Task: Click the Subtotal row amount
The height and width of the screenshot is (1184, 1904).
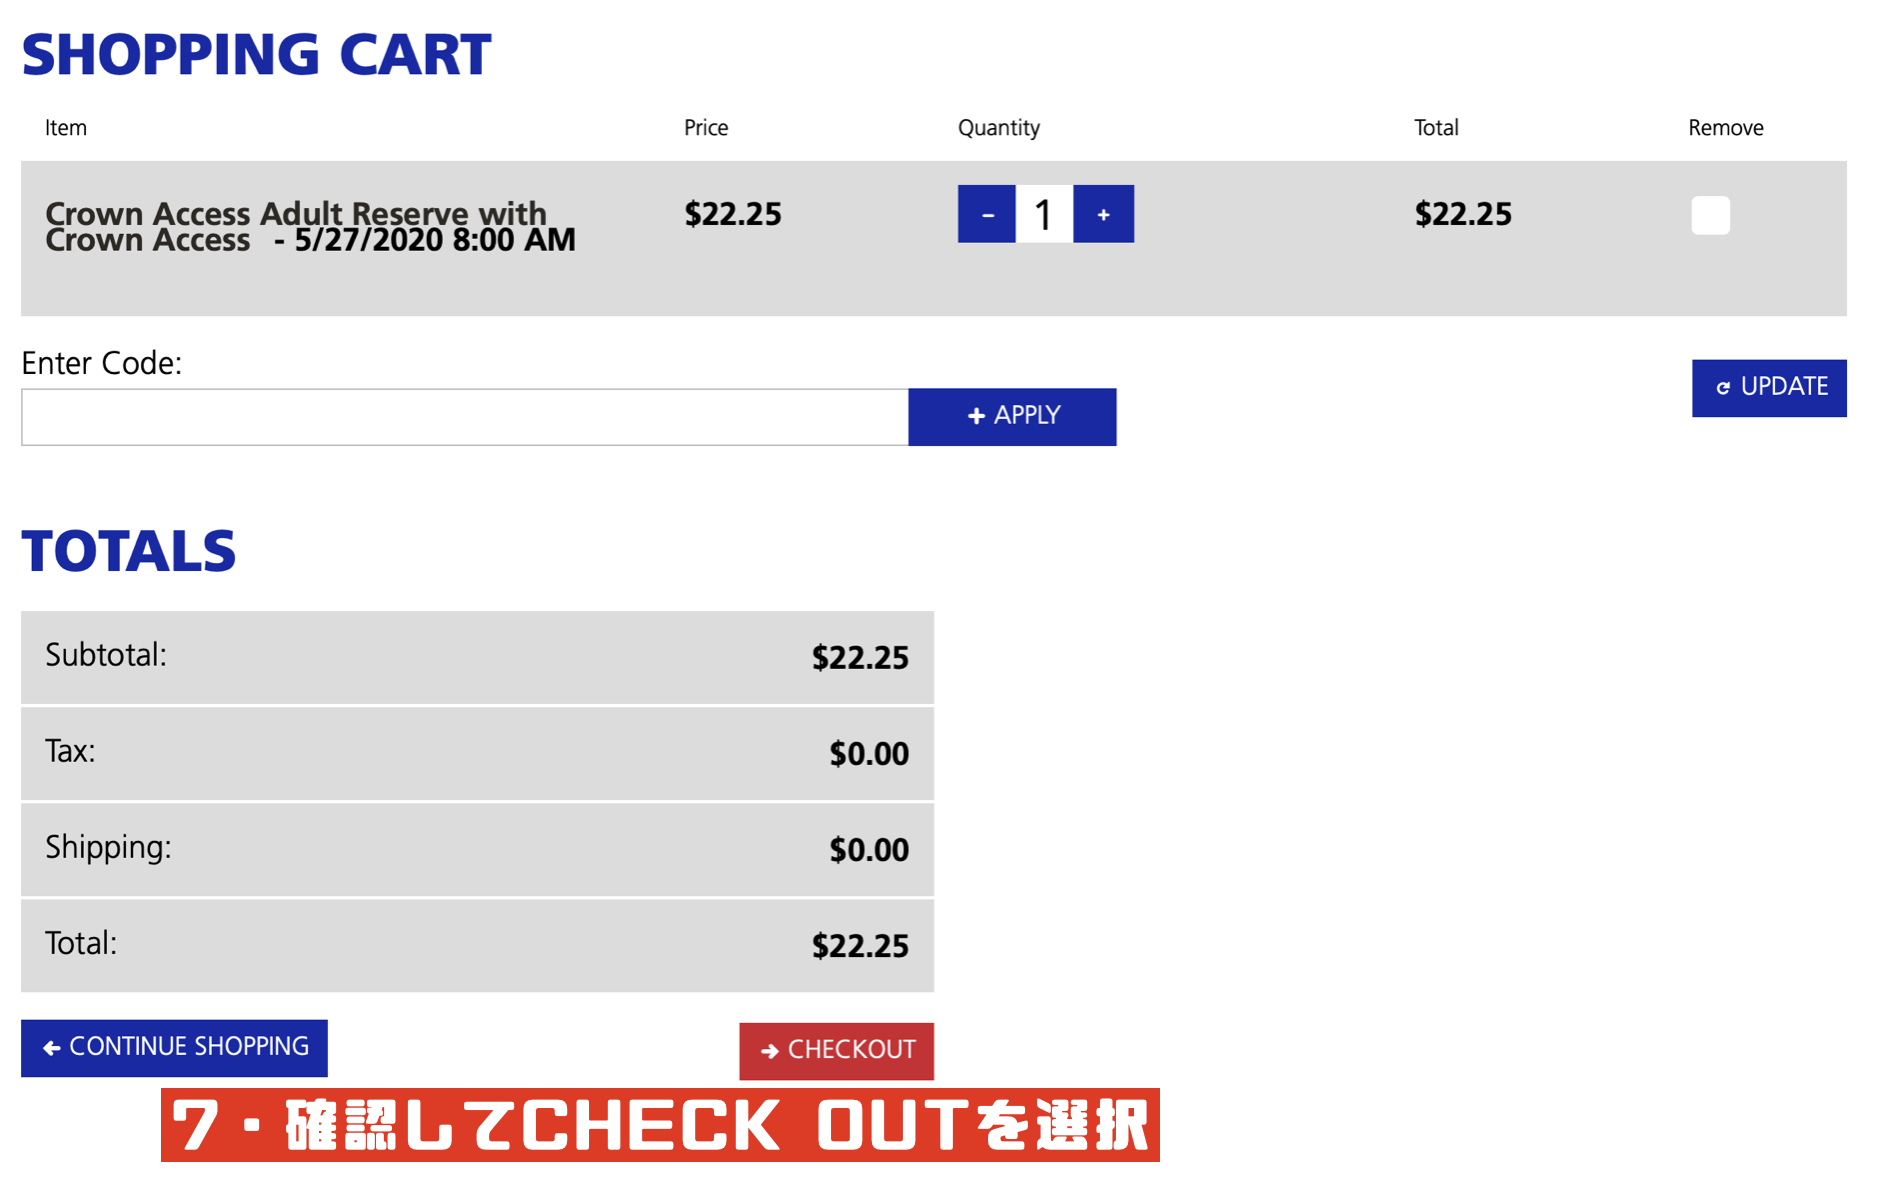Action: (860, 658)
